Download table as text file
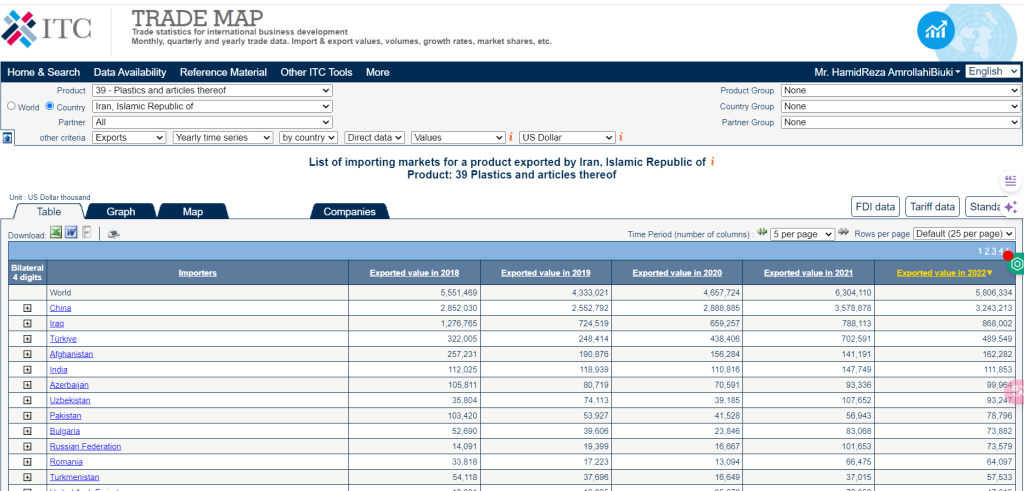Viewport: 1024px width, 491px height. (86, 232)
